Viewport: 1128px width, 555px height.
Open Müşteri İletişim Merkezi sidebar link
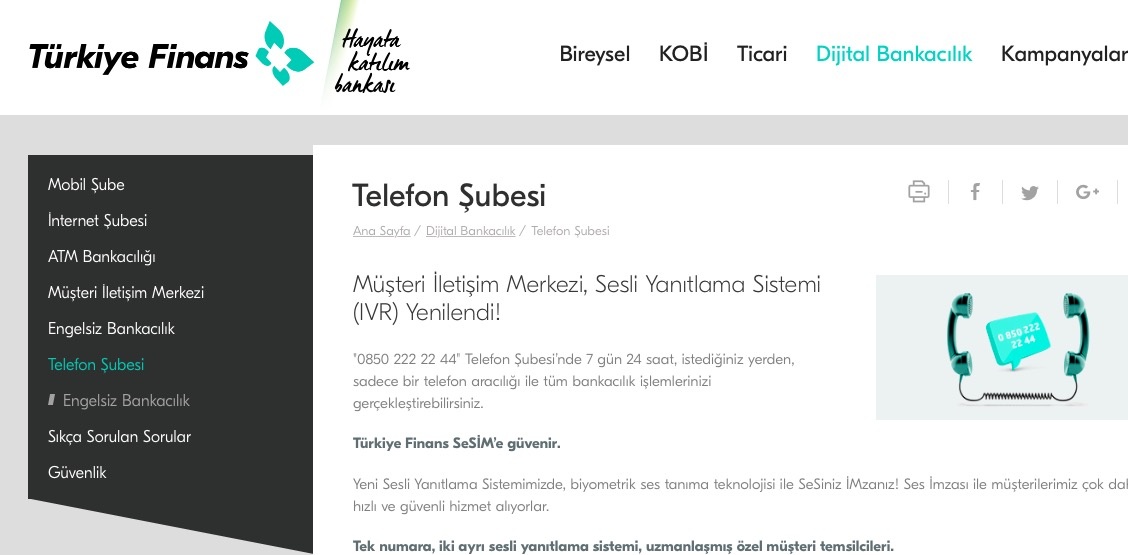126,292
